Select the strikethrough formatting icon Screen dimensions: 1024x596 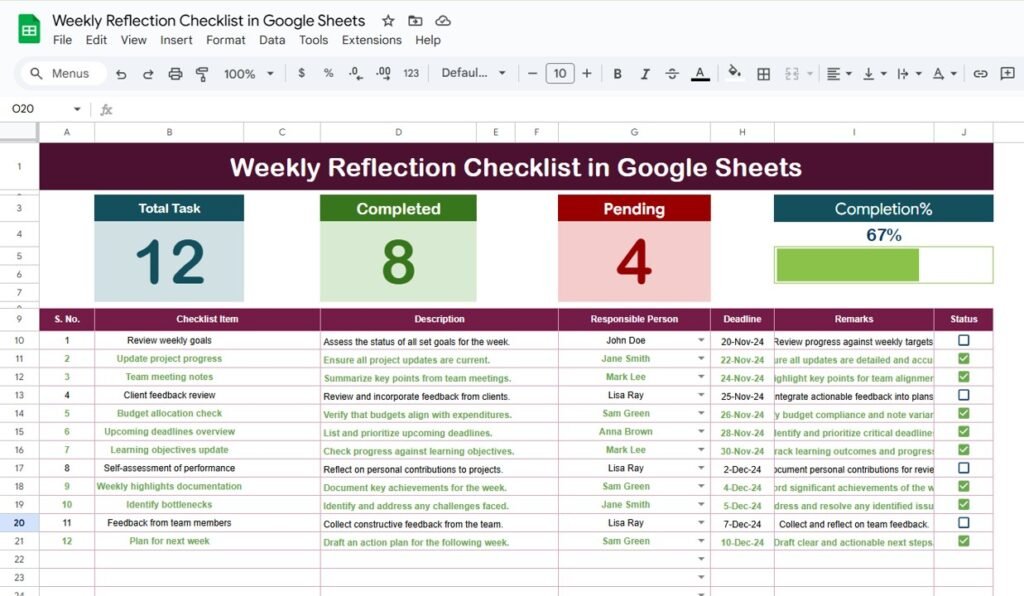coord(672,73)
